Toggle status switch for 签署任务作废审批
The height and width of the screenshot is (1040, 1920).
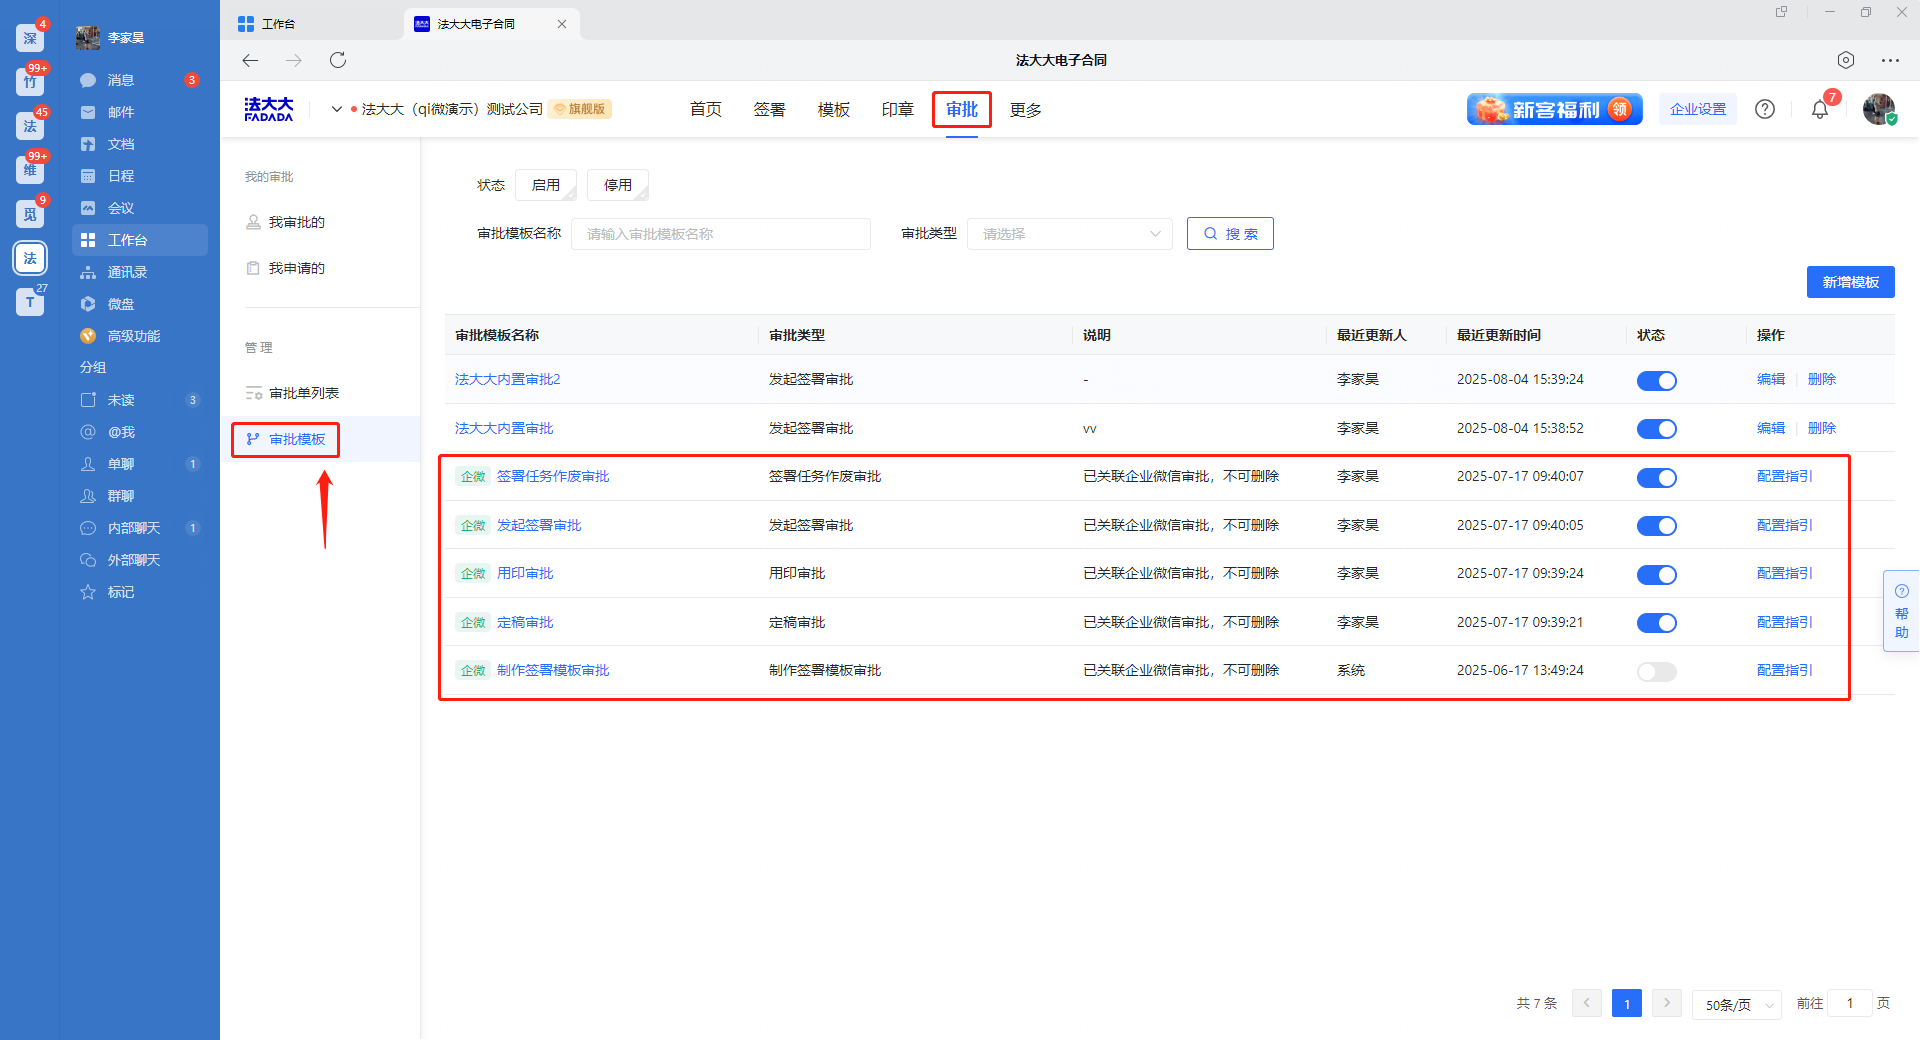click(x=1656, y=477)
